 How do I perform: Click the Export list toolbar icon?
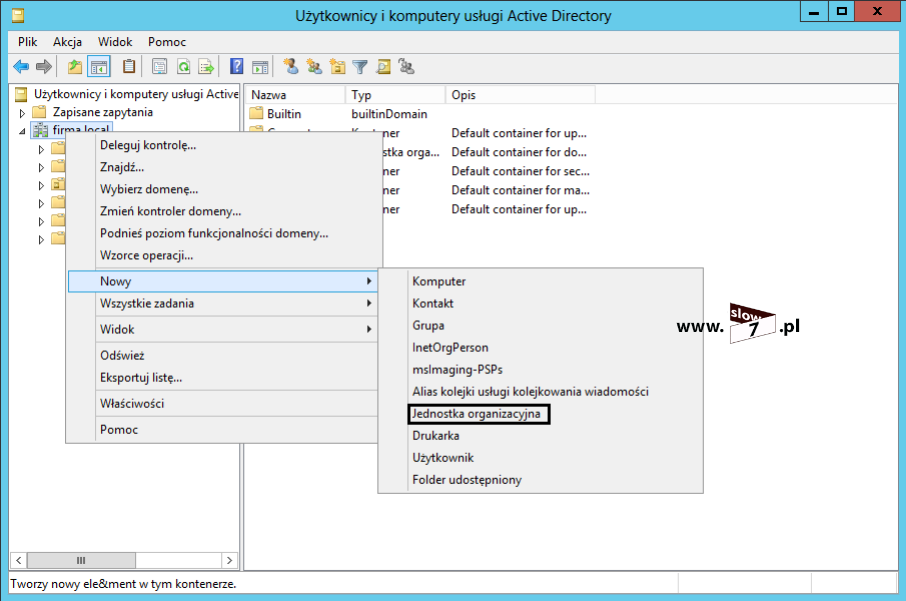(x=206, y=67)
